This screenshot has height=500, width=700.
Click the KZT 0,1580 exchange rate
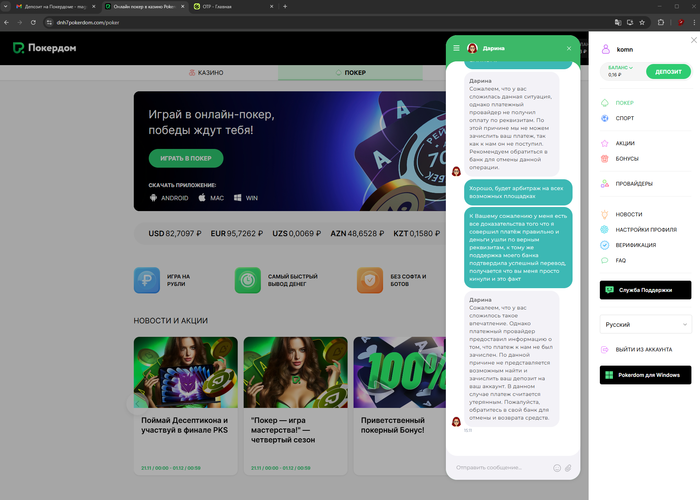416,233
